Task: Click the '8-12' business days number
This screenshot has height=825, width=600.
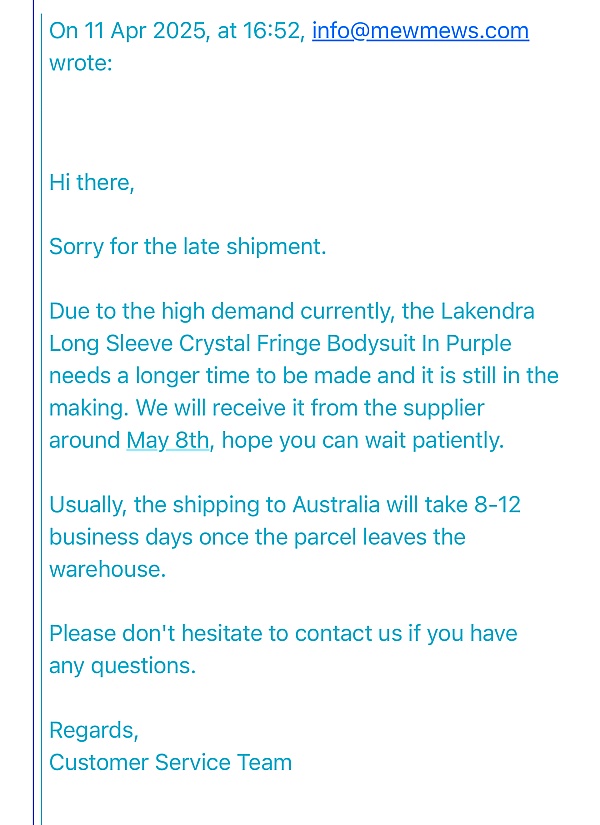Action: click(497, 505)
